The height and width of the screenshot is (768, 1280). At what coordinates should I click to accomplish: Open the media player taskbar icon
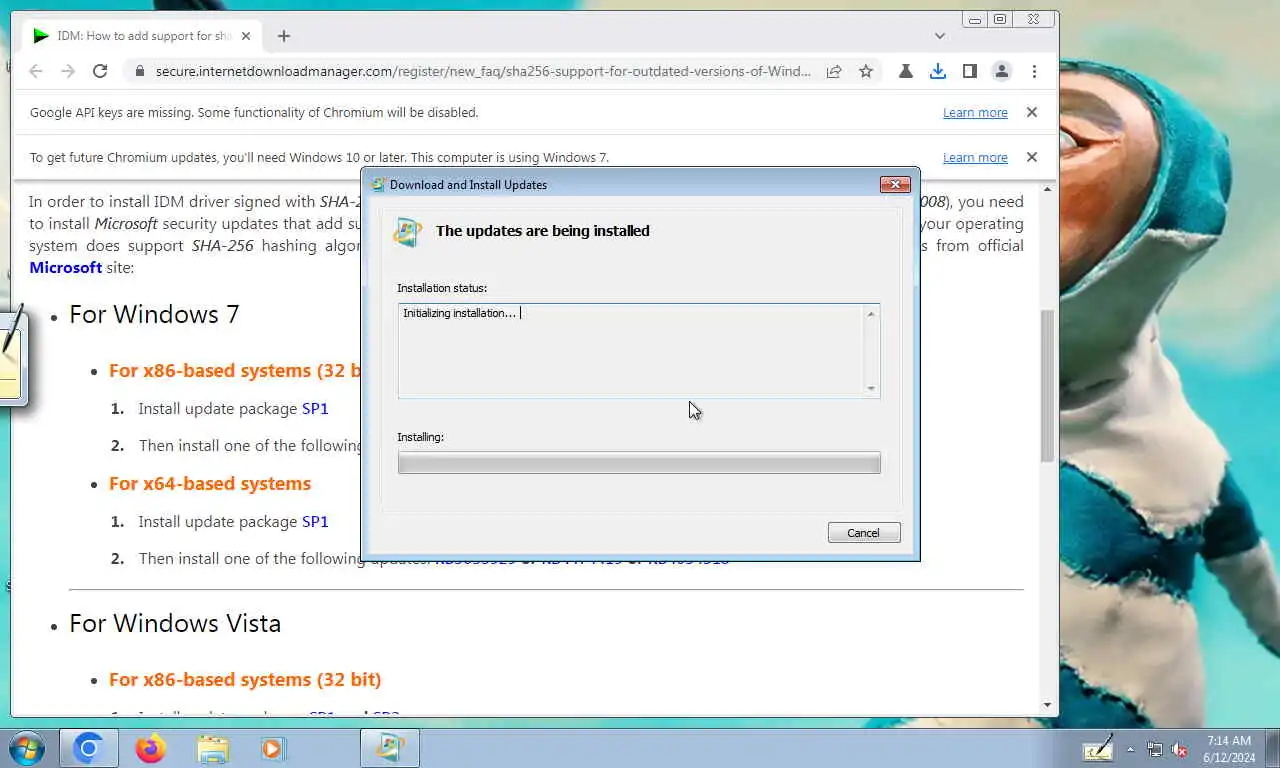tap(273, 748)
